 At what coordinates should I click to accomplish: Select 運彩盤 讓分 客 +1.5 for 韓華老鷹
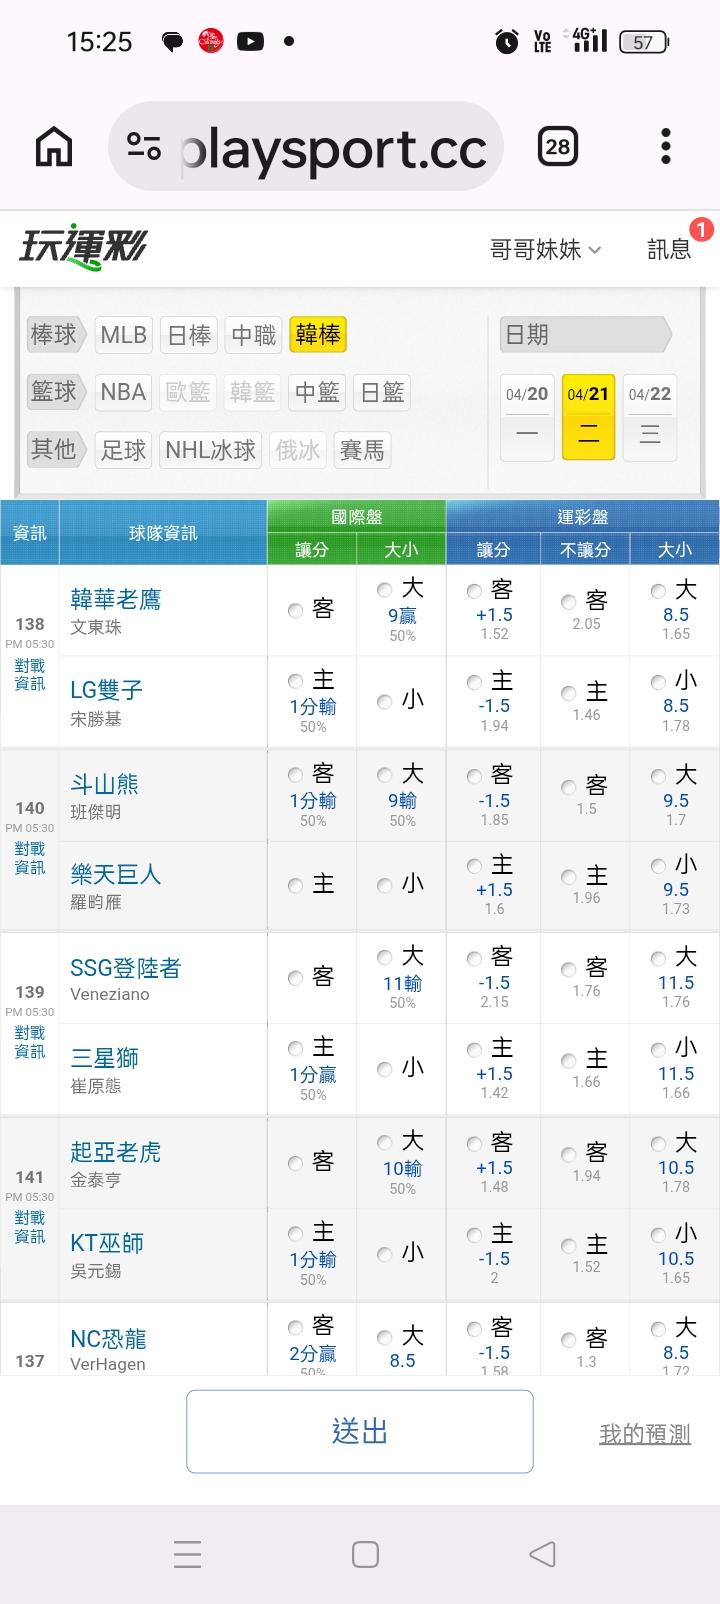coord(475,591)
